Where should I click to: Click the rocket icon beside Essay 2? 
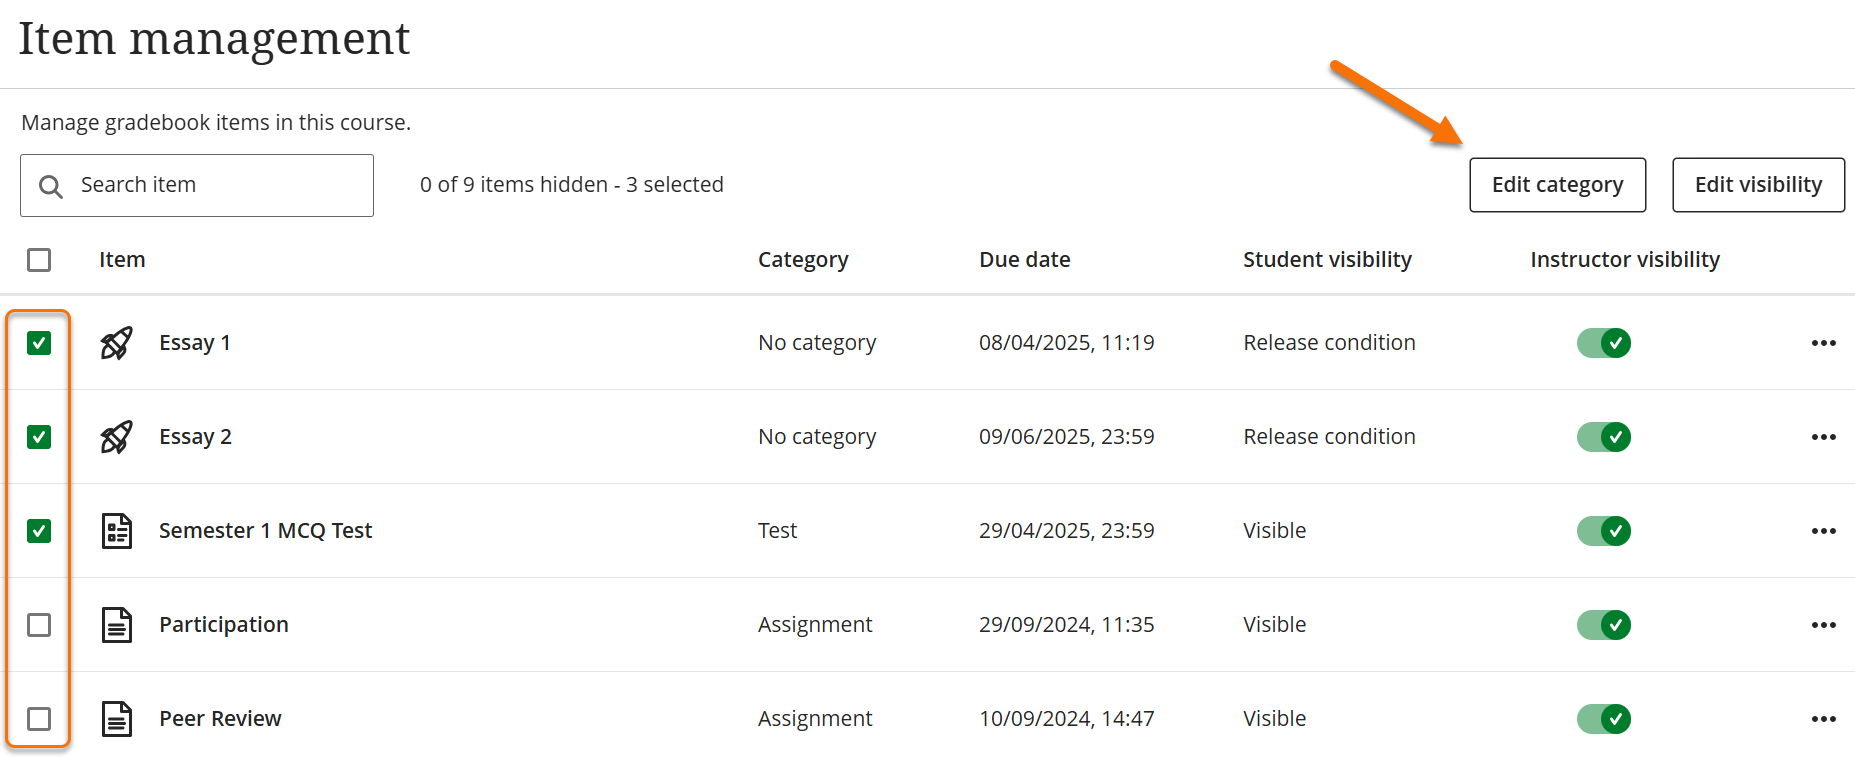116,437
